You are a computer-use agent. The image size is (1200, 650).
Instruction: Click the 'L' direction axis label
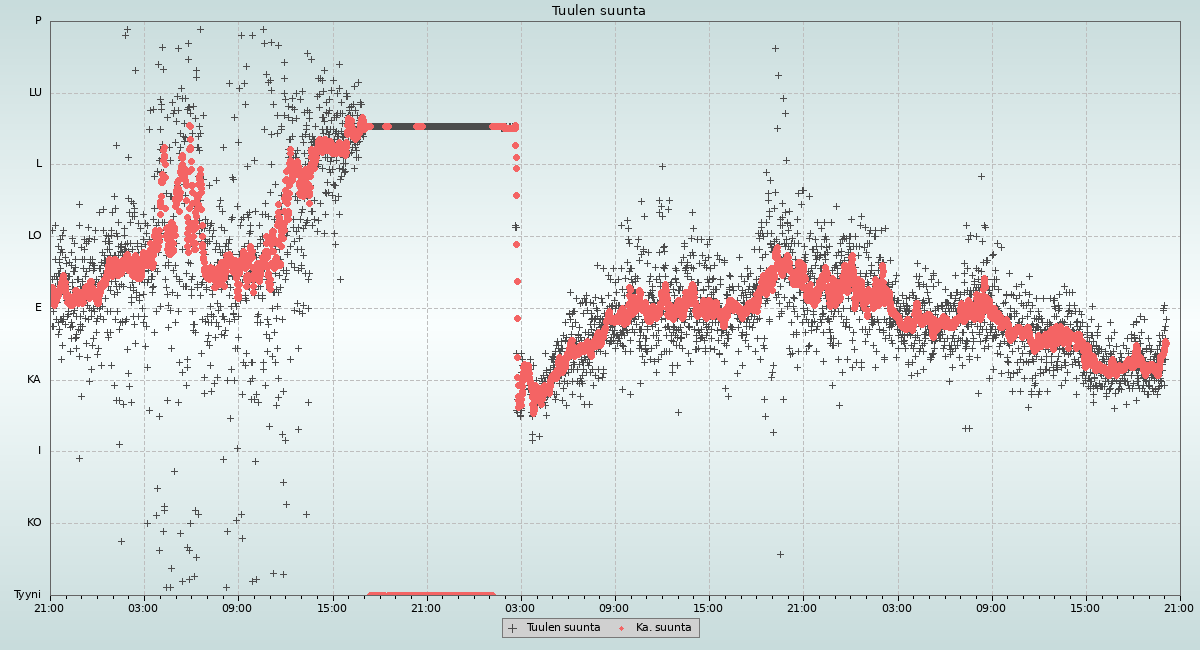pos(39,164)
